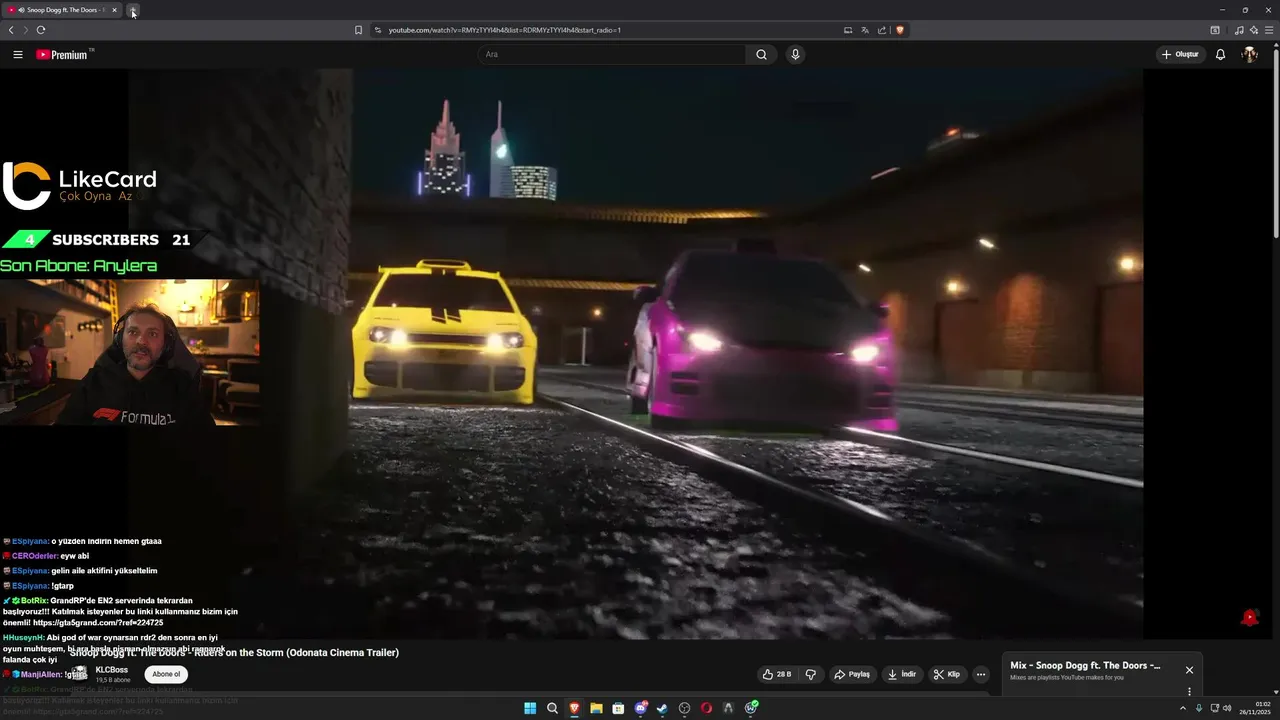Open File Explorer from the taskbar

596,708
